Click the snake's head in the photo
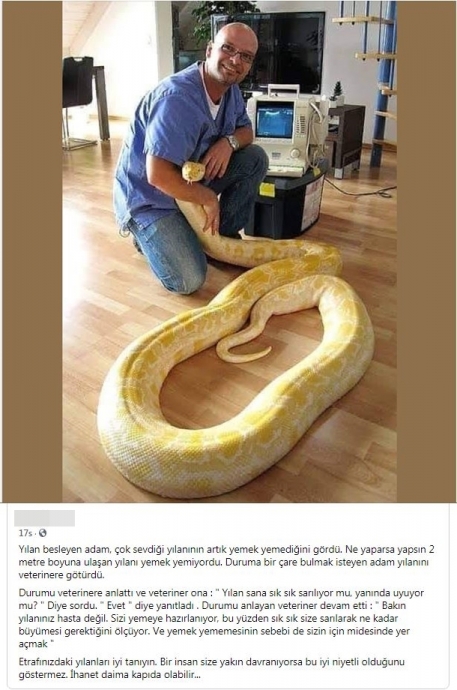The image size is (457, 690). click(x=193, y=171)
